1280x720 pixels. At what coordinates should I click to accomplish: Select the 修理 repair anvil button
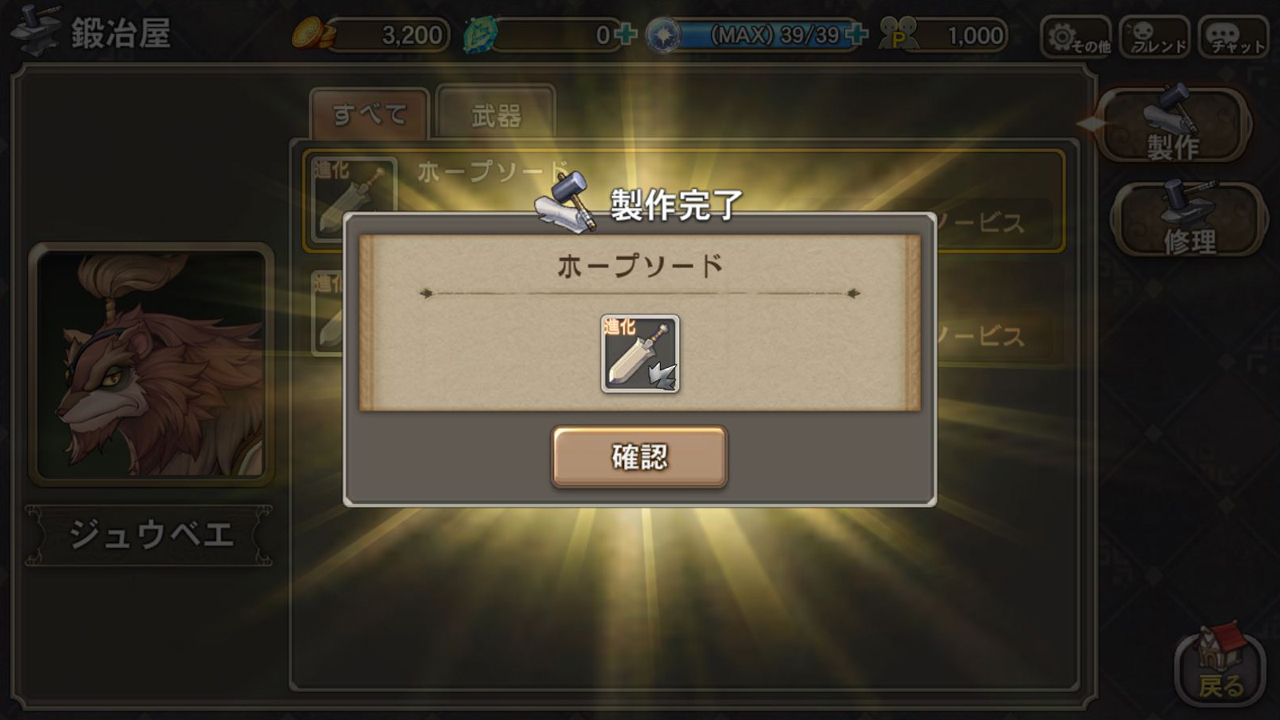click(x=1188, y=219)
